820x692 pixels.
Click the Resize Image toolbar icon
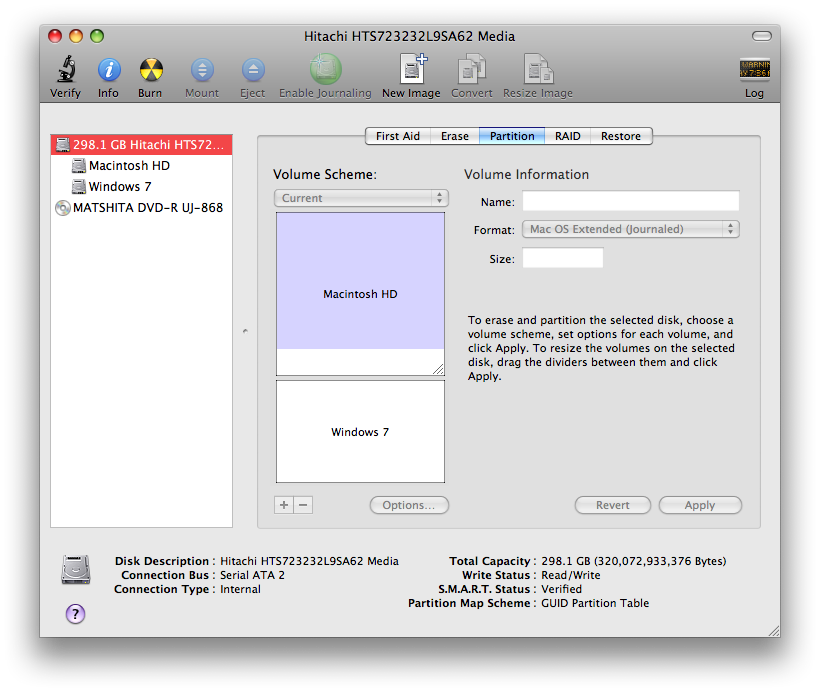[x=538, y=69]
